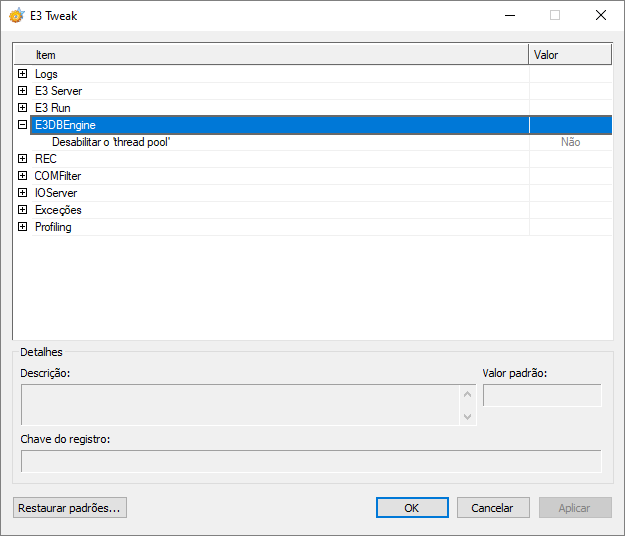Screen dimensions: 625x536
Task: Expand the COMFilter node
Action: coord(22,176)
